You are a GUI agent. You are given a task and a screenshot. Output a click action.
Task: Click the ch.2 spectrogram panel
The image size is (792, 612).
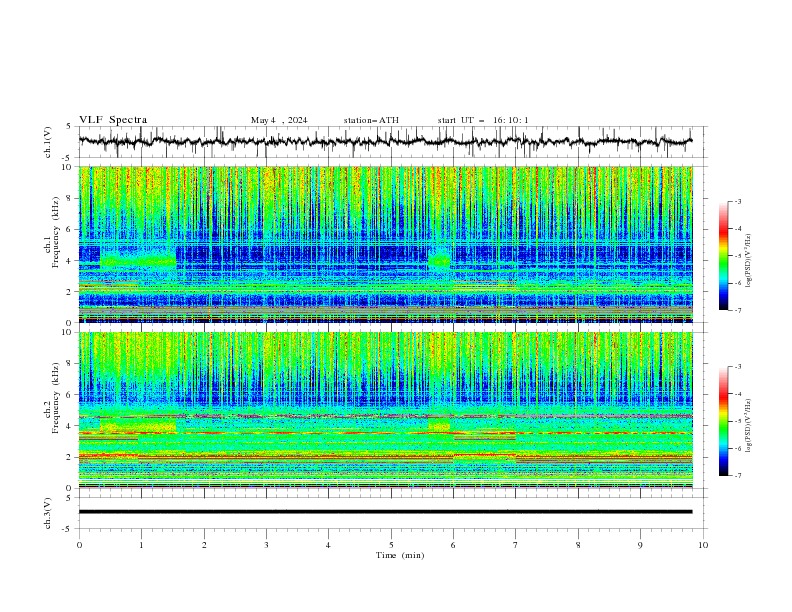click(x=385, y=410)
